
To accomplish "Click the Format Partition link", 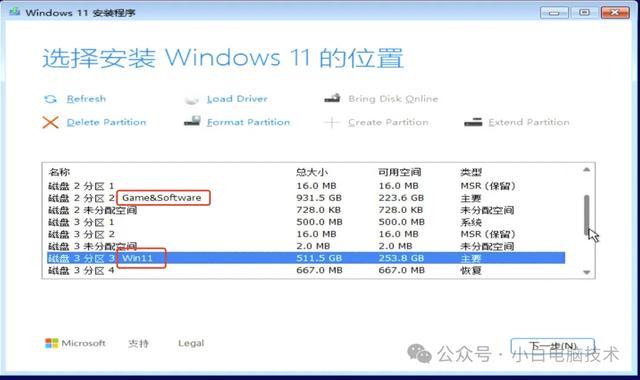I will click(248, 122).
